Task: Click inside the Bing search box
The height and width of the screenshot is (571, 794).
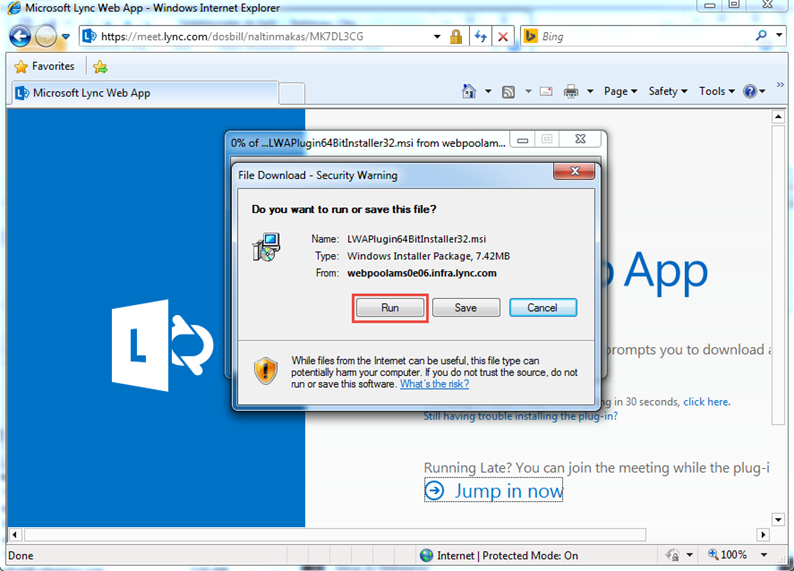Action: (x=640, y=37)
